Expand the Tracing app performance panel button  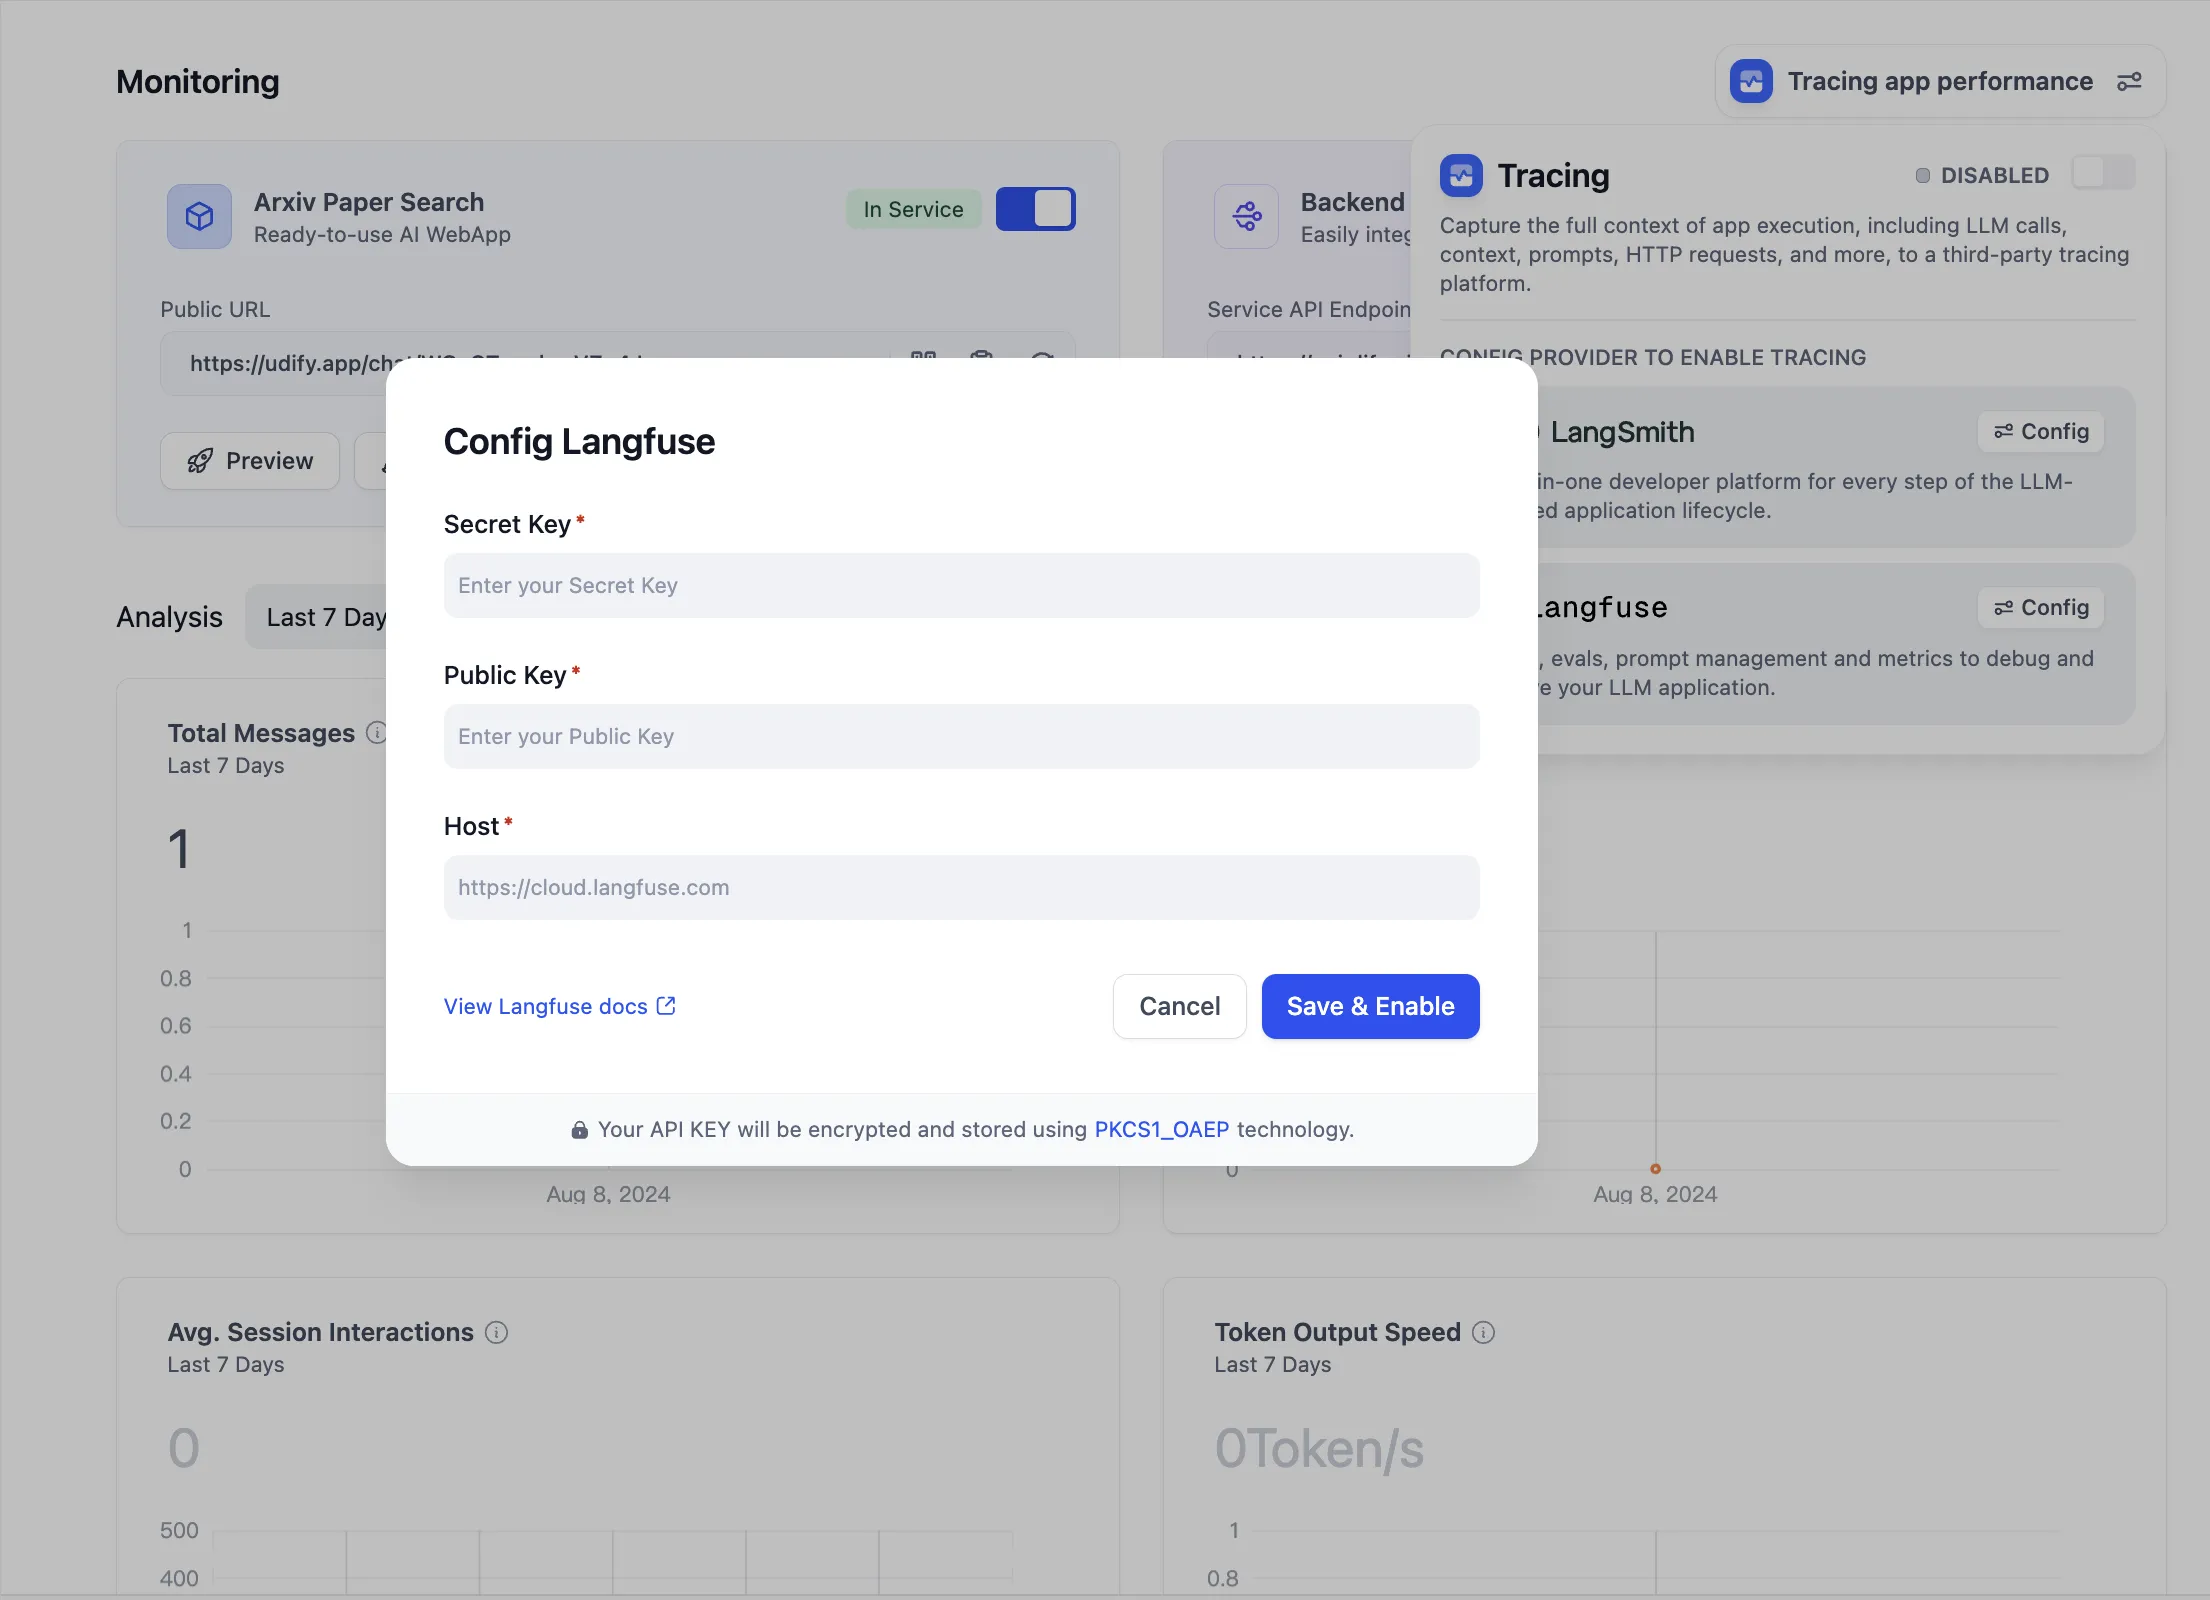coord(1939,82)
